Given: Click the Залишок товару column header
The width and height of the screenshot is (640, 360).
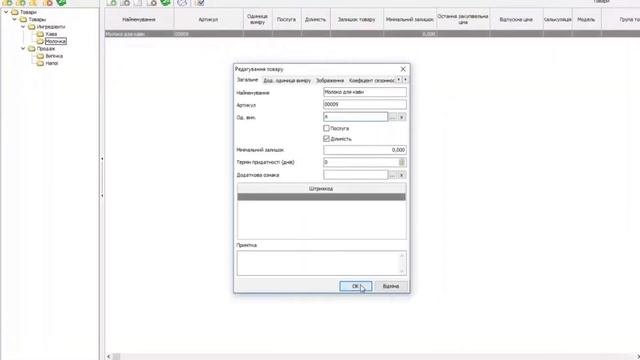Looking at the screenshot, I should 356,20.
